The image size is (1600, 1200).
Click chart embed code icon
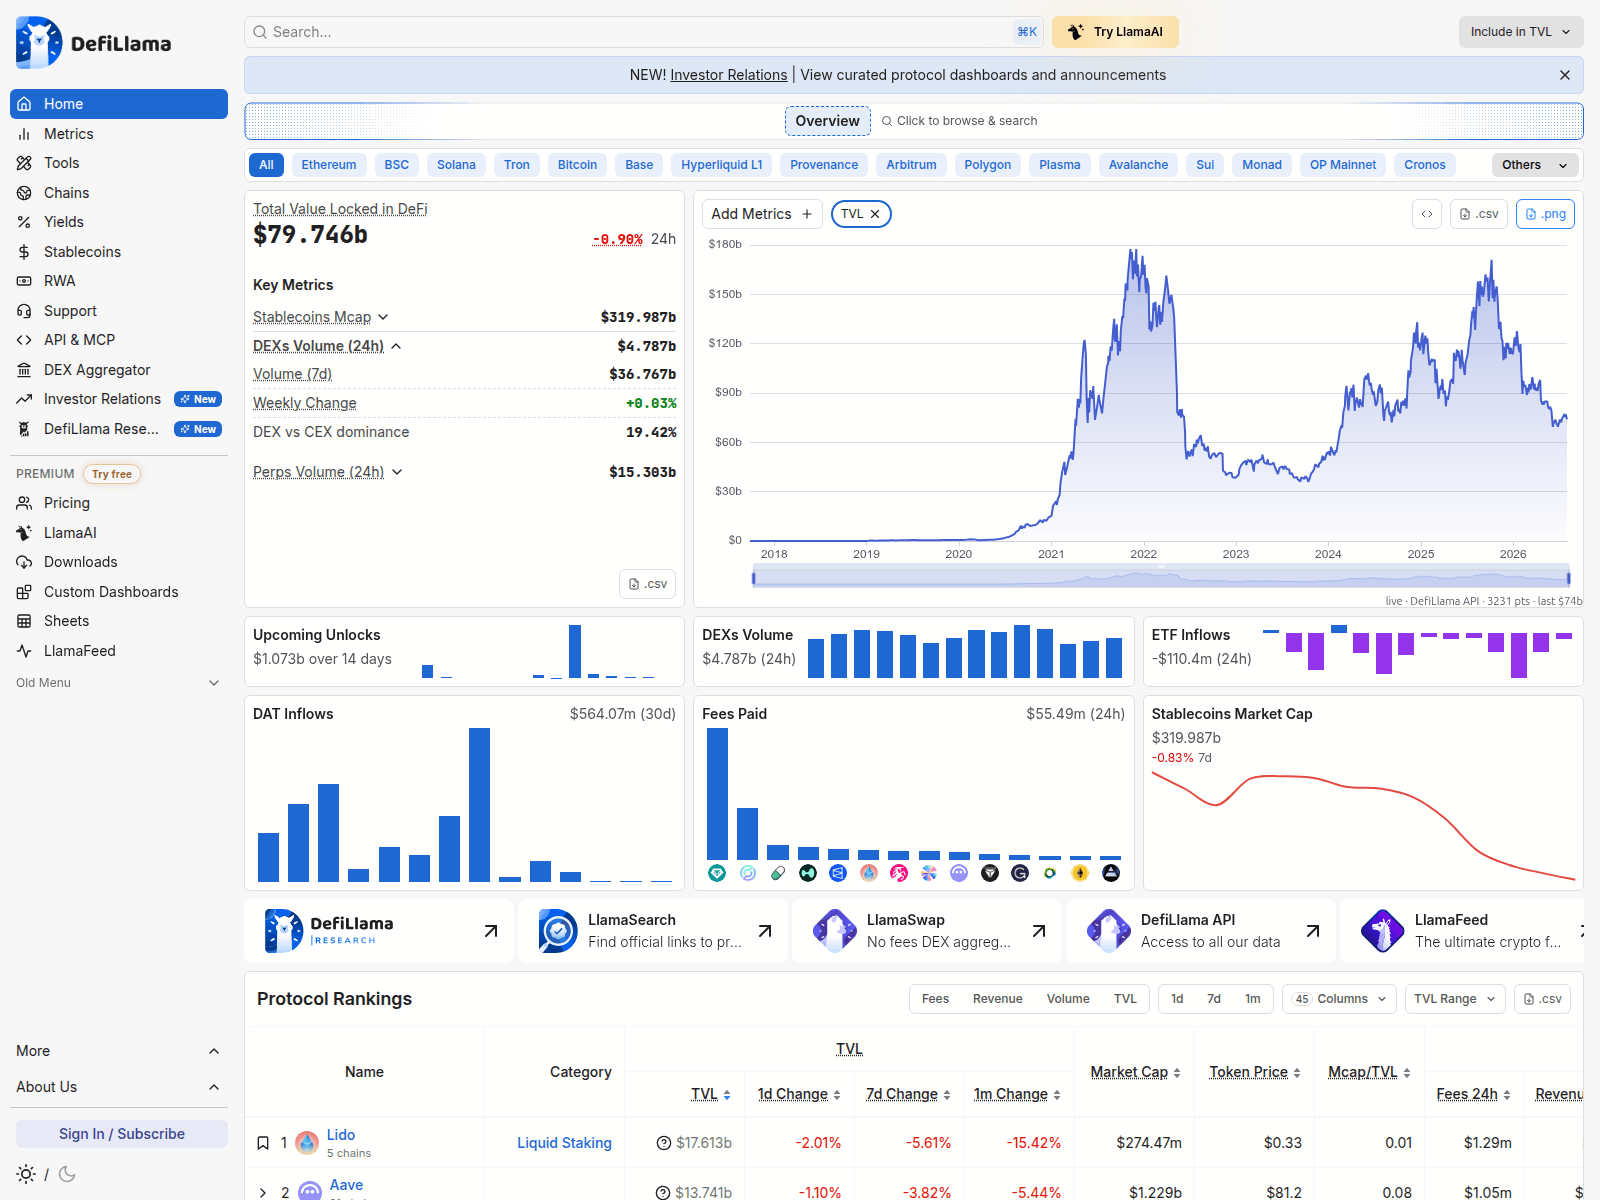point(1427,214)
